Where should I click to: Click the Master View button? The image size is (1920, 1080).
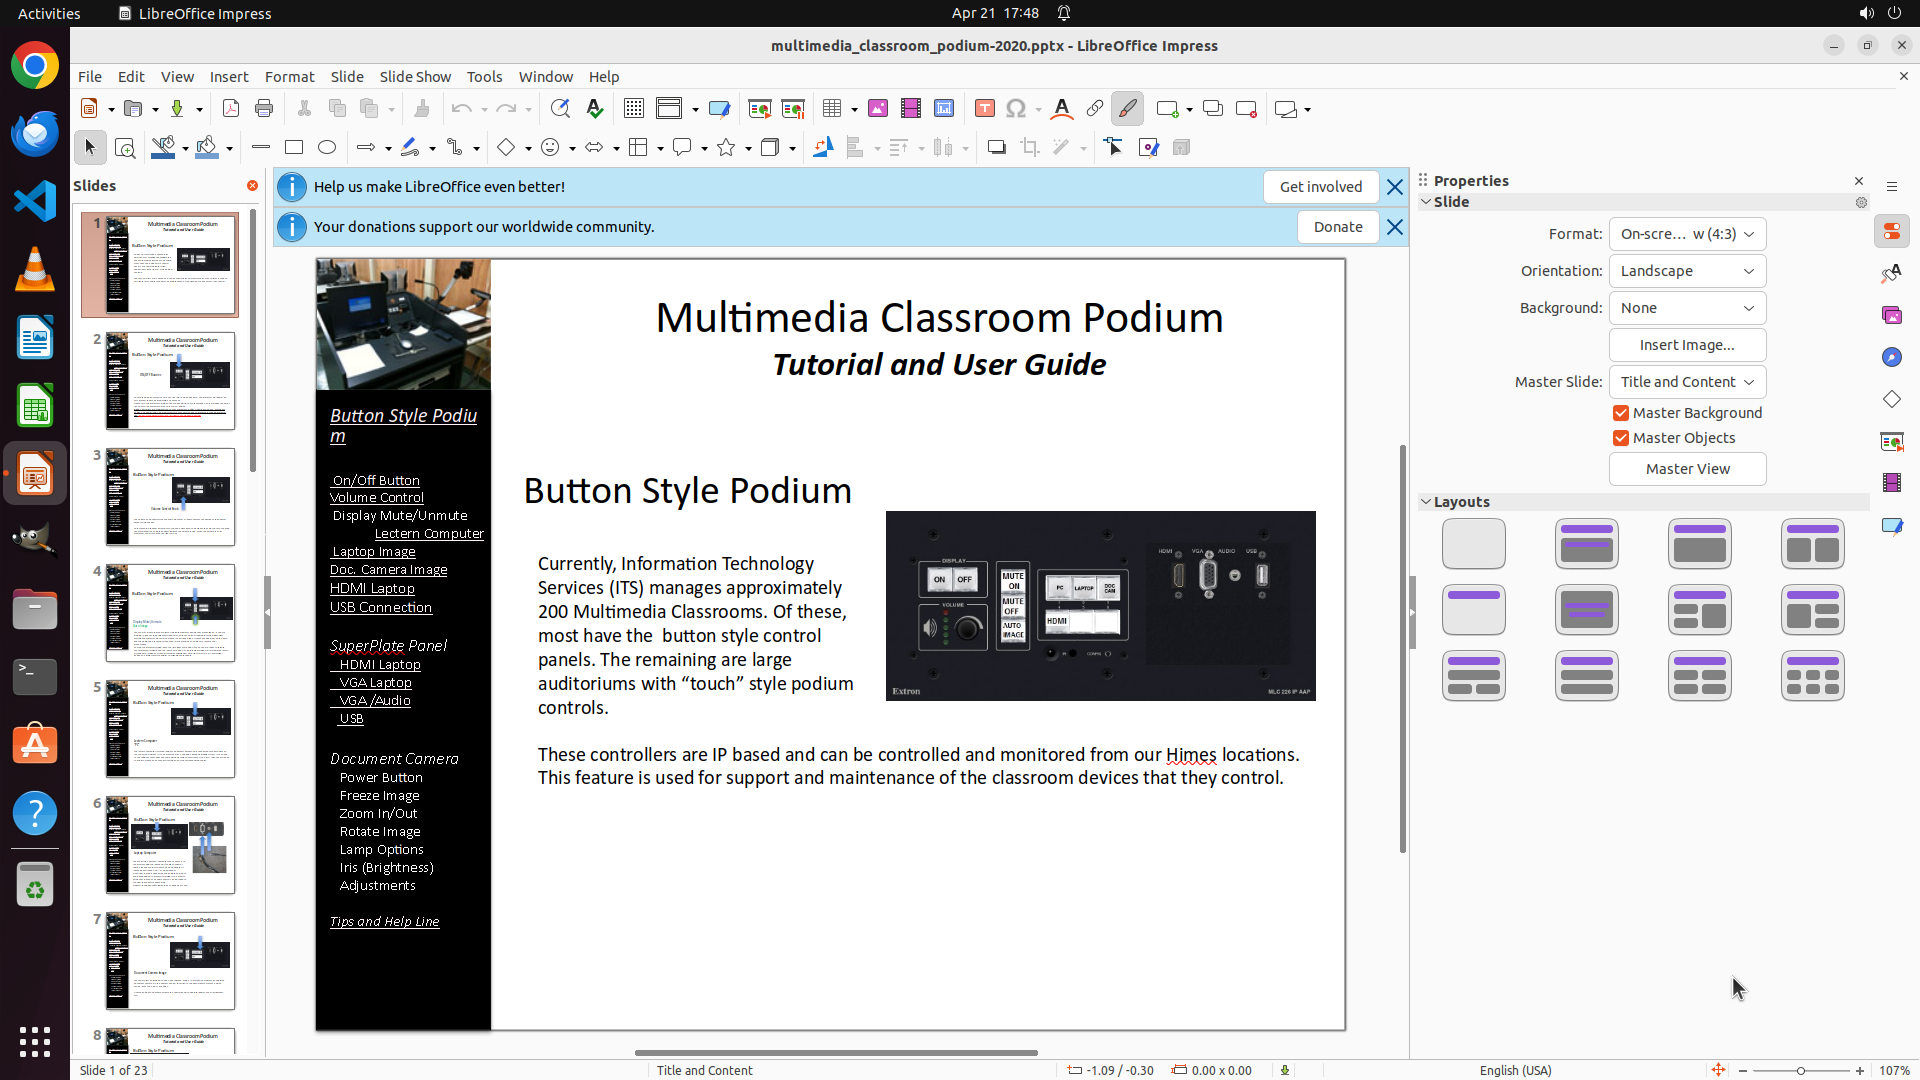(1687, 469)
